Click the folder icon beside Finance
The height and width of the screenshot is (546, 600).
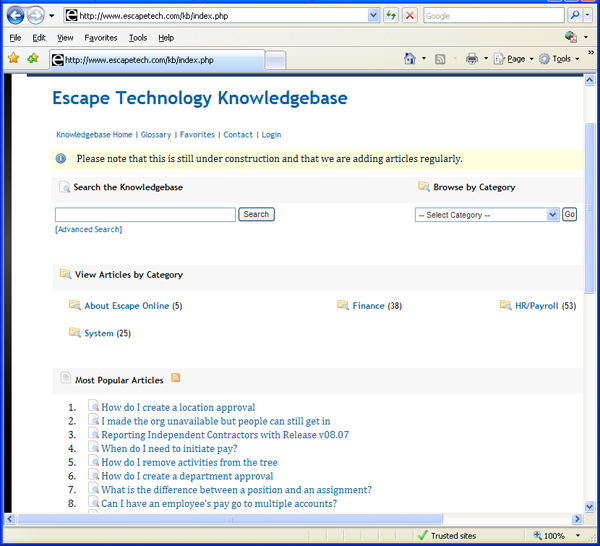343,305
